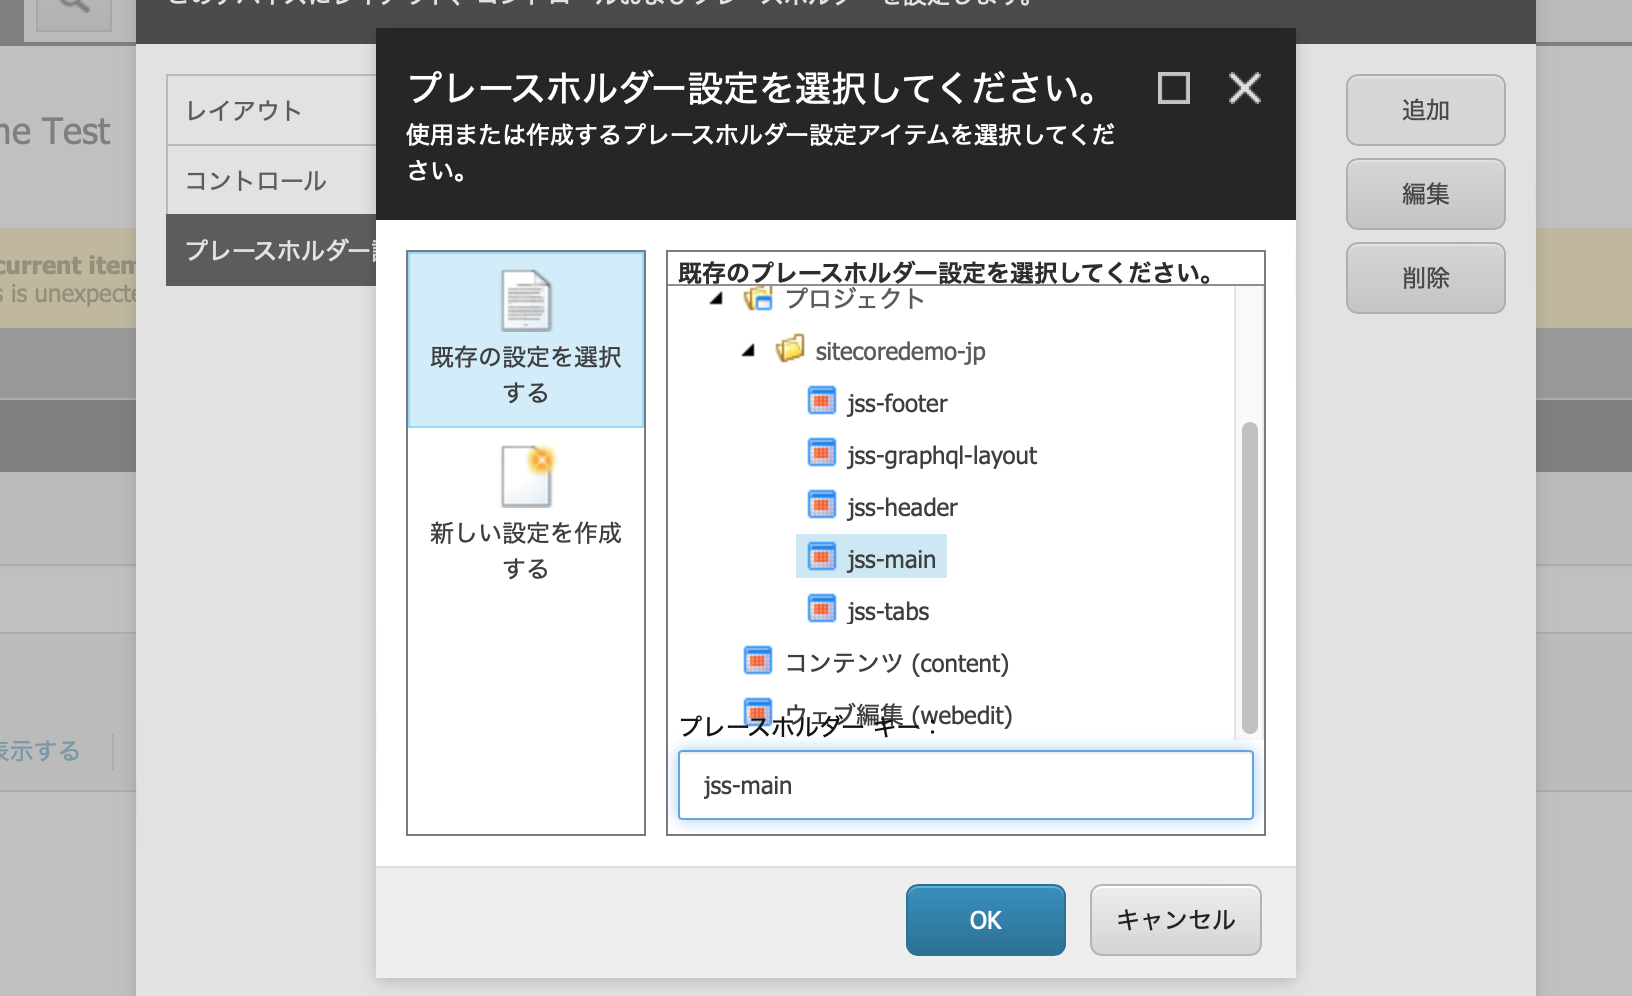Close the placeholder settings dialog
Image resolution: width=1632 pixels, height=996 pixels.
[1245, 88]
